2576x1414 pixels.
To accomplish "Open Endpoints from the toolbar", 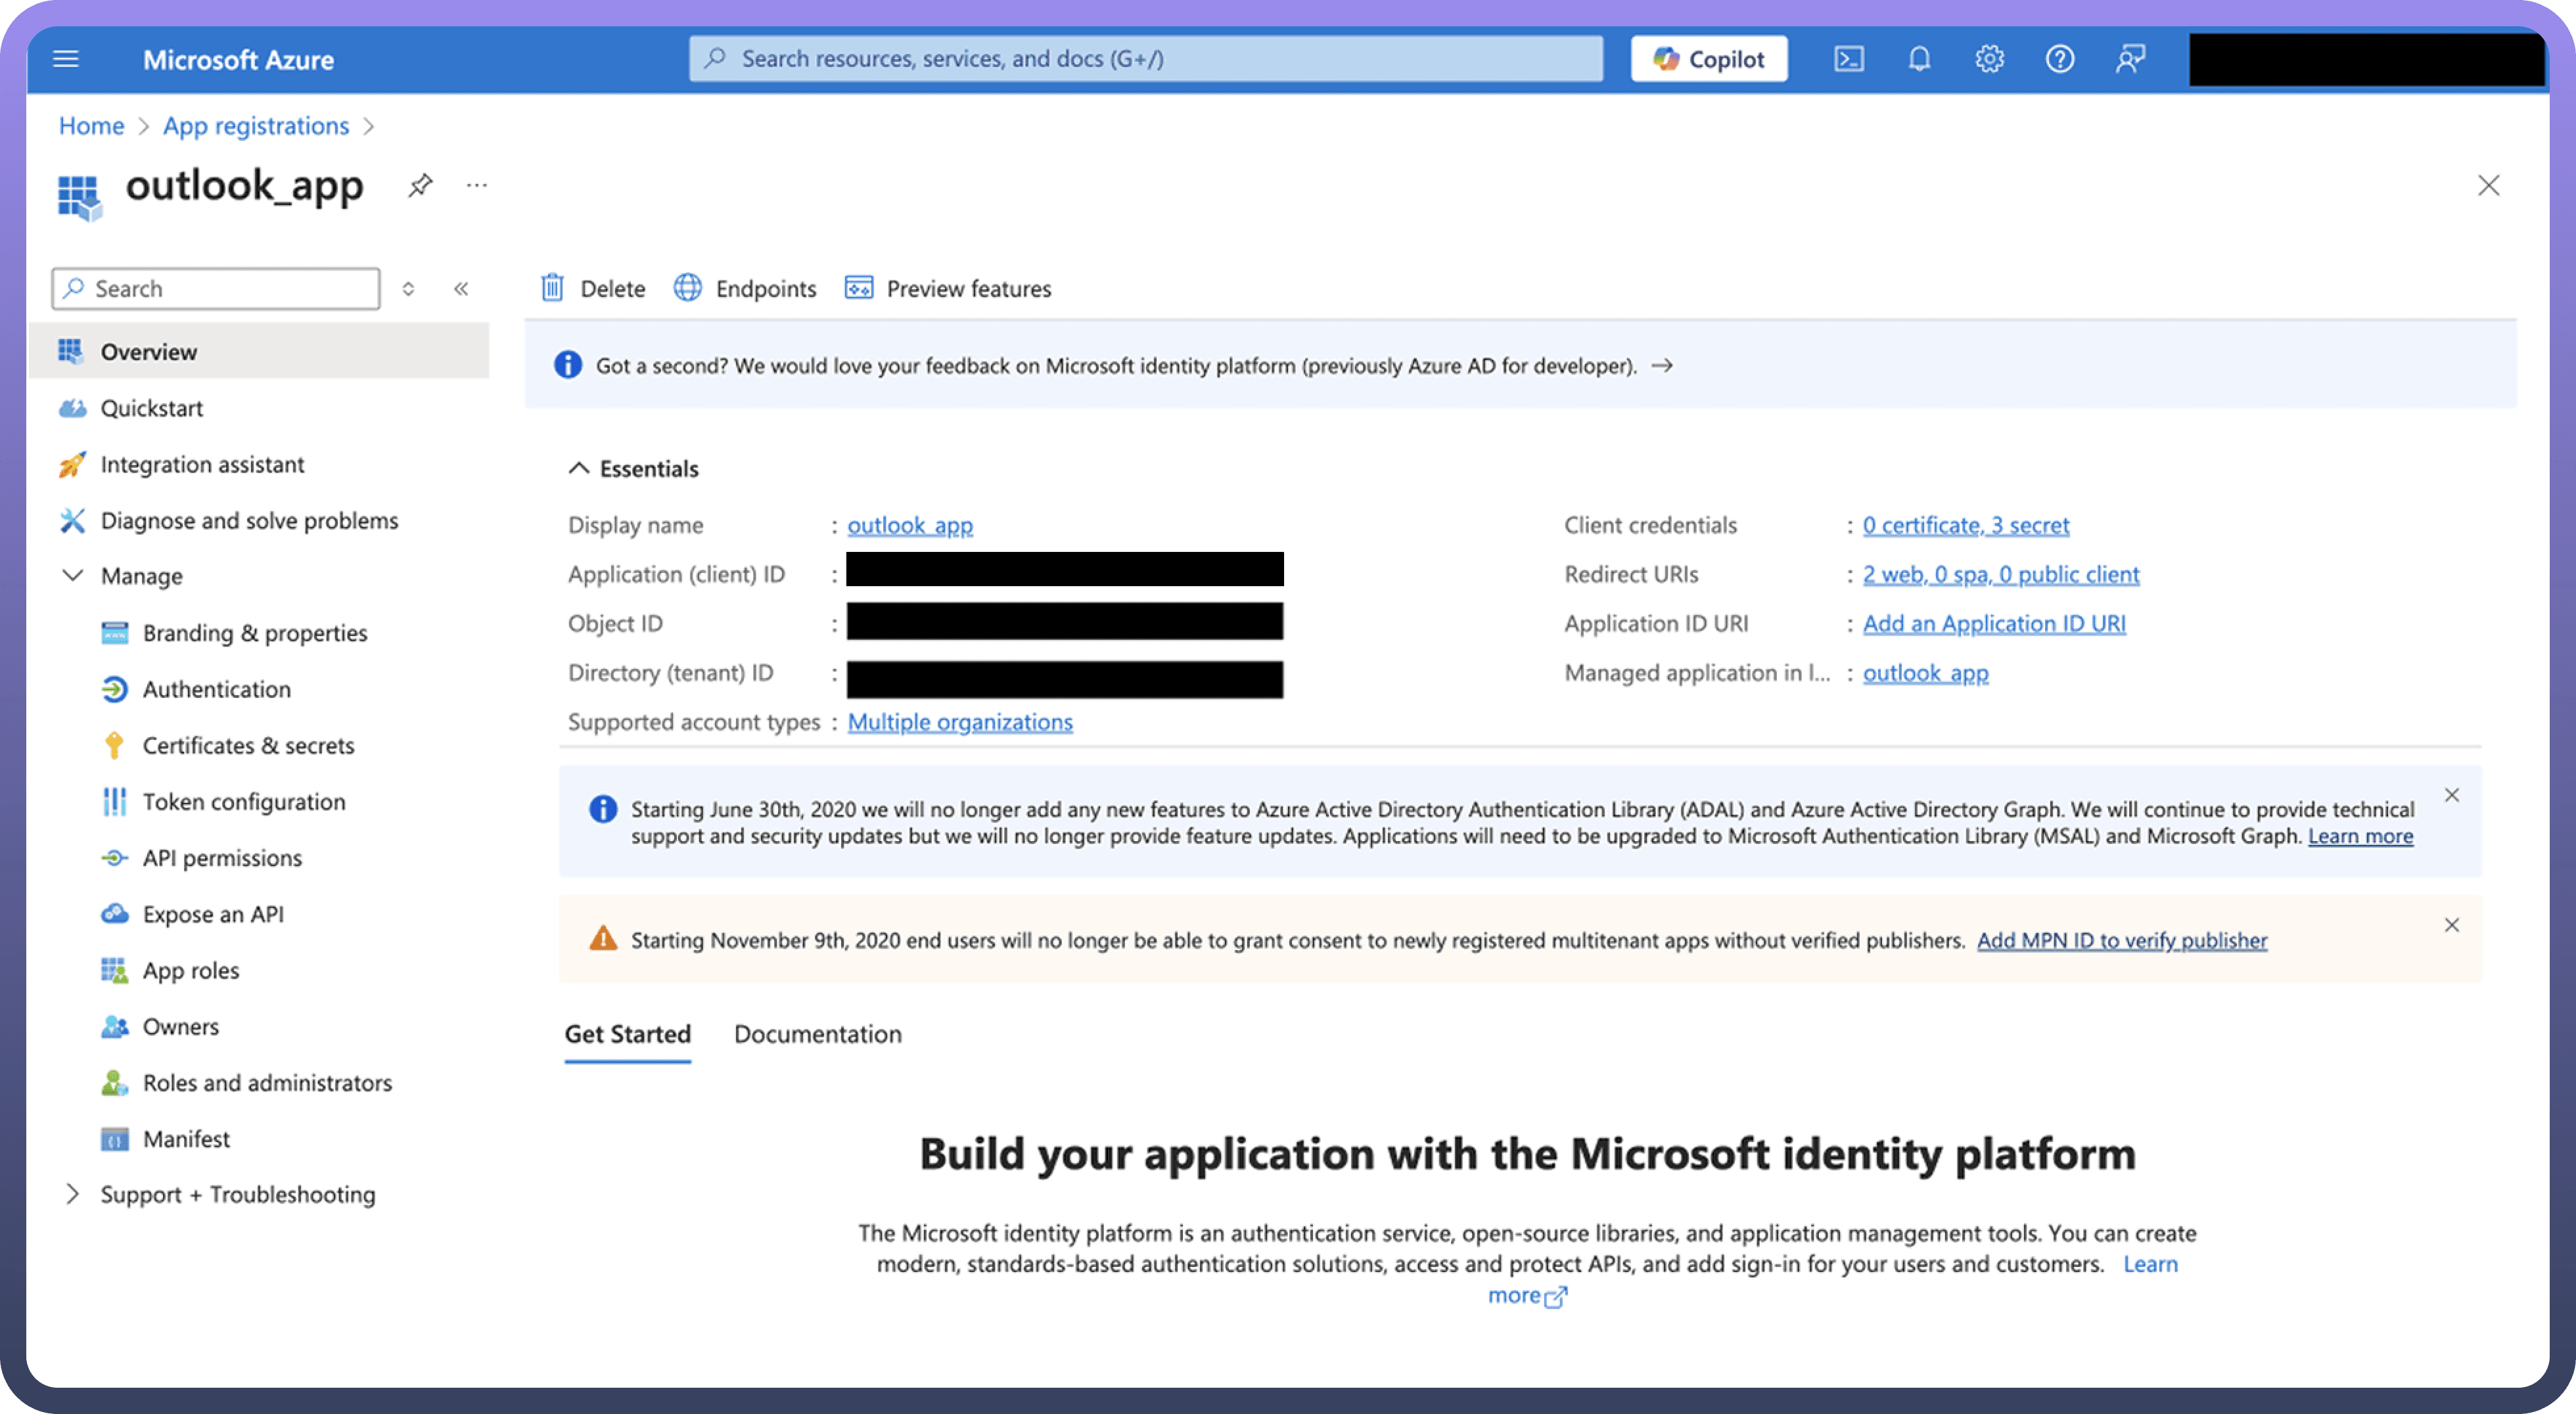I will (x=745, y=288).
